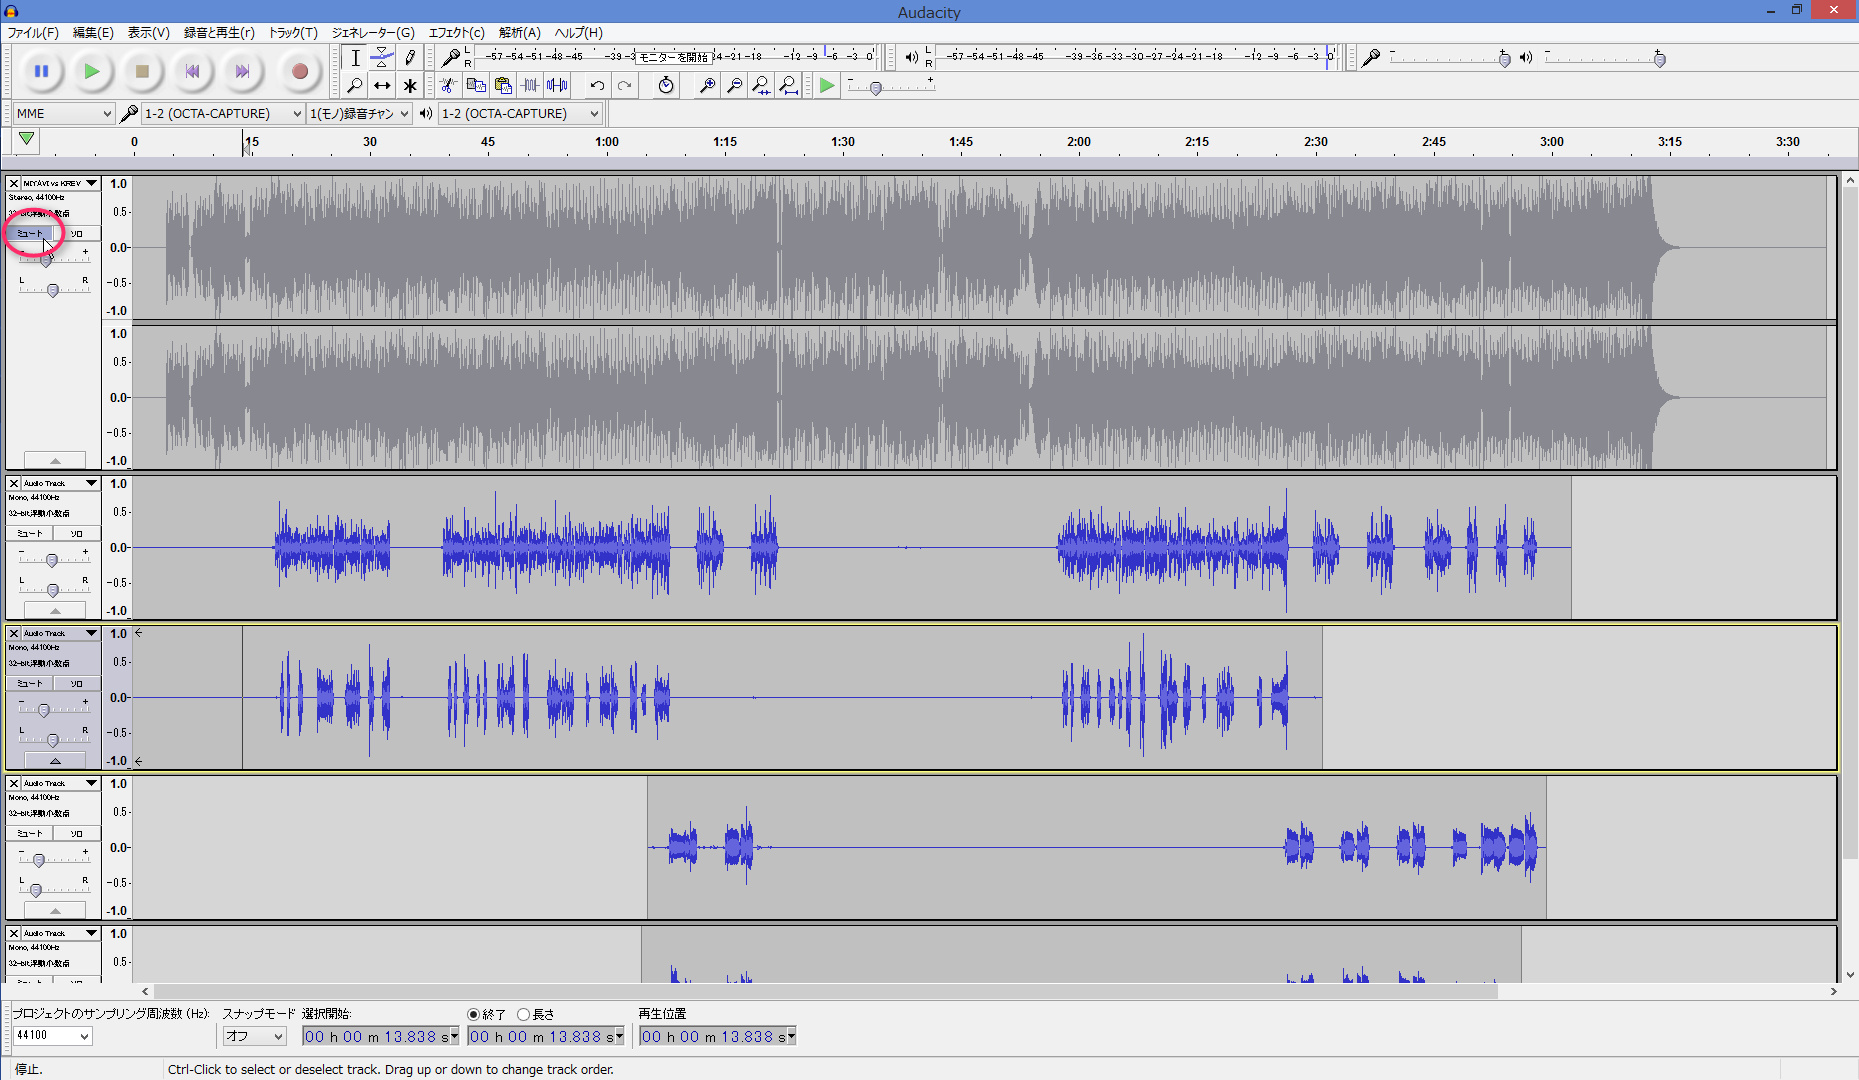Open the 編集(E) menu
Screen dimensions: 1859x1080
click(x=93, y=32)
